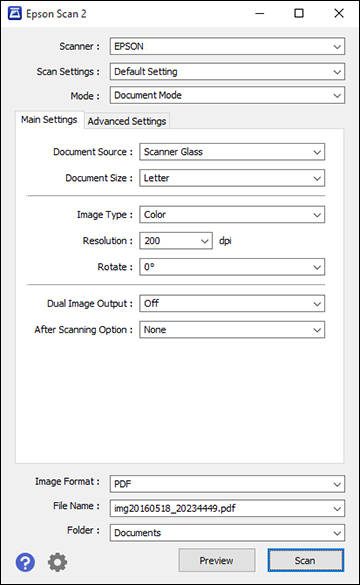Image resolution: width=360 pixels, height=585 pixels.
Task: Click the Preview button
Action: (217, 560)
